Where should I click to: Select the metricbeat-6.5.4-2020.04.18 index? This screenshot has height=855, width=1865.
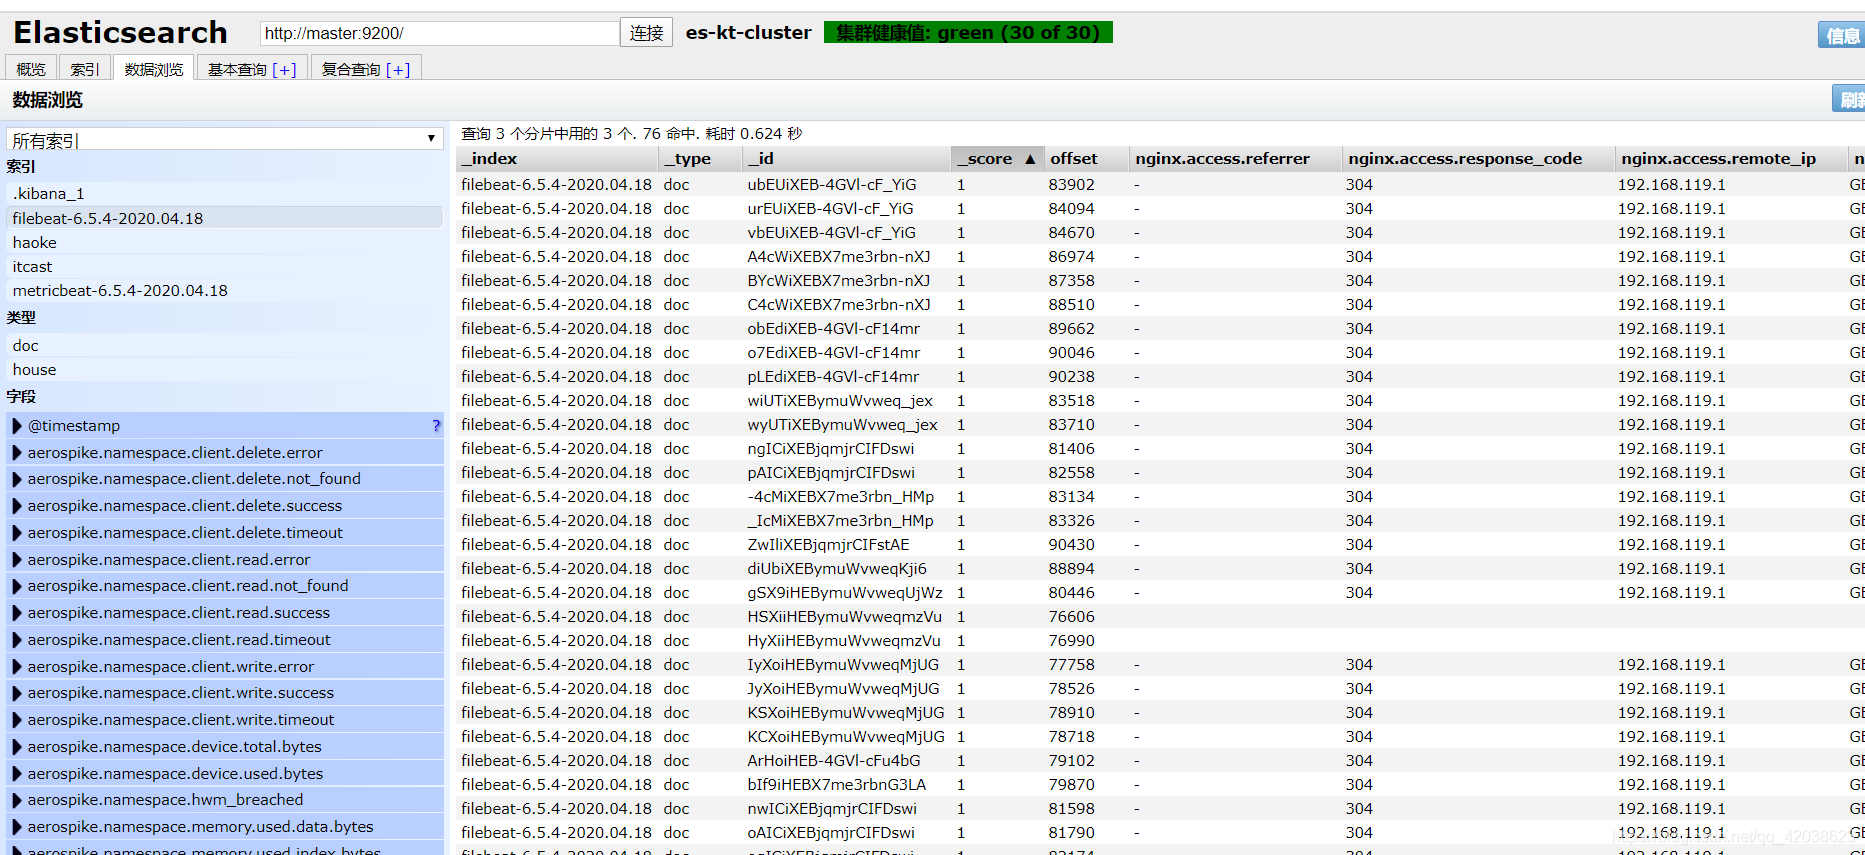click(x=224, y=290)
